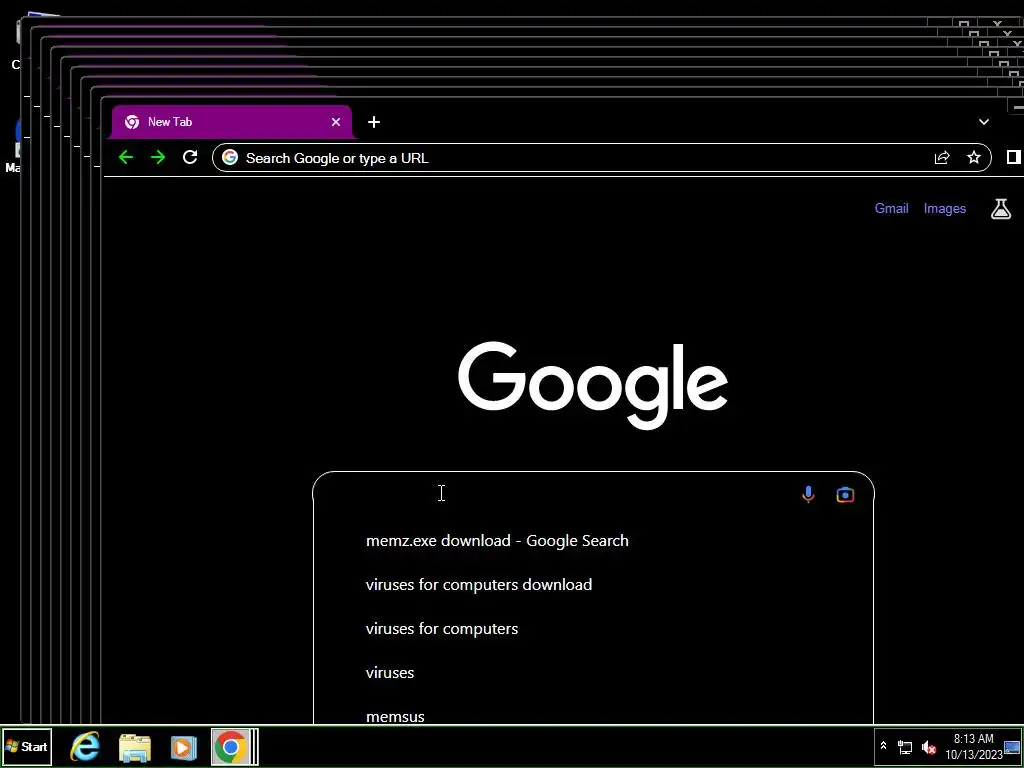Open the network tray icon

click(904, 747)
